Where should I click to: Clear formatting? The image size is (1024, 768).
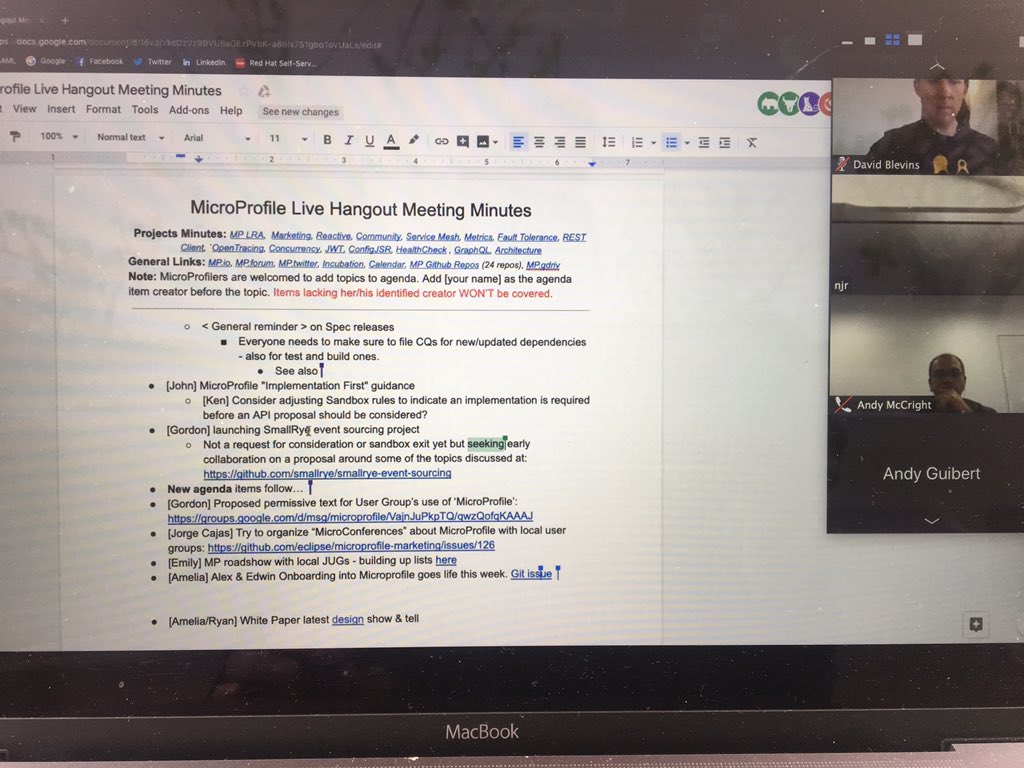click(752, 142)
